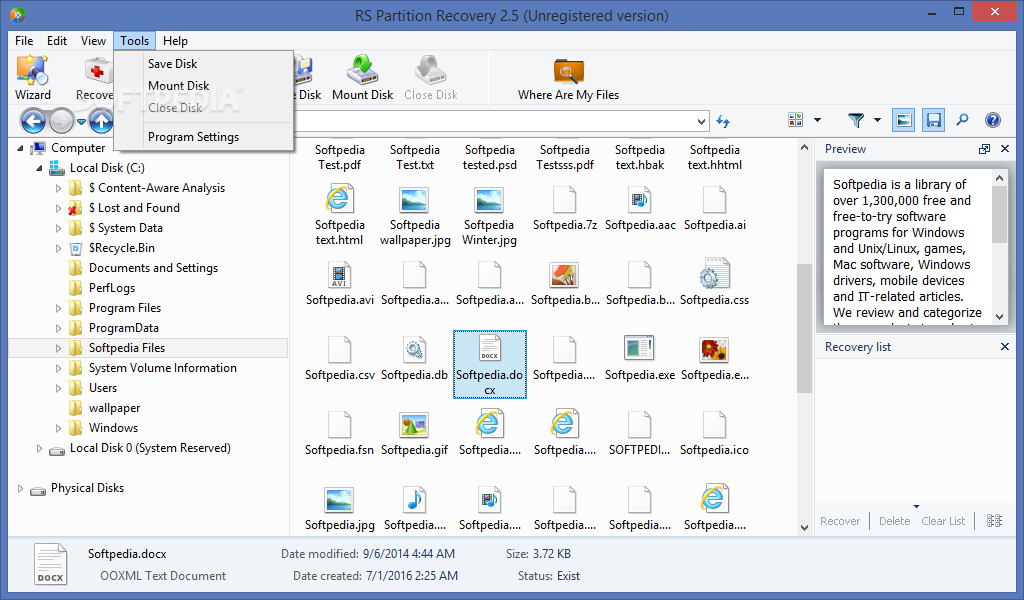Open the view mode dropdown arrow
This screenshot has height=600, width=1024.
[817, 120]
